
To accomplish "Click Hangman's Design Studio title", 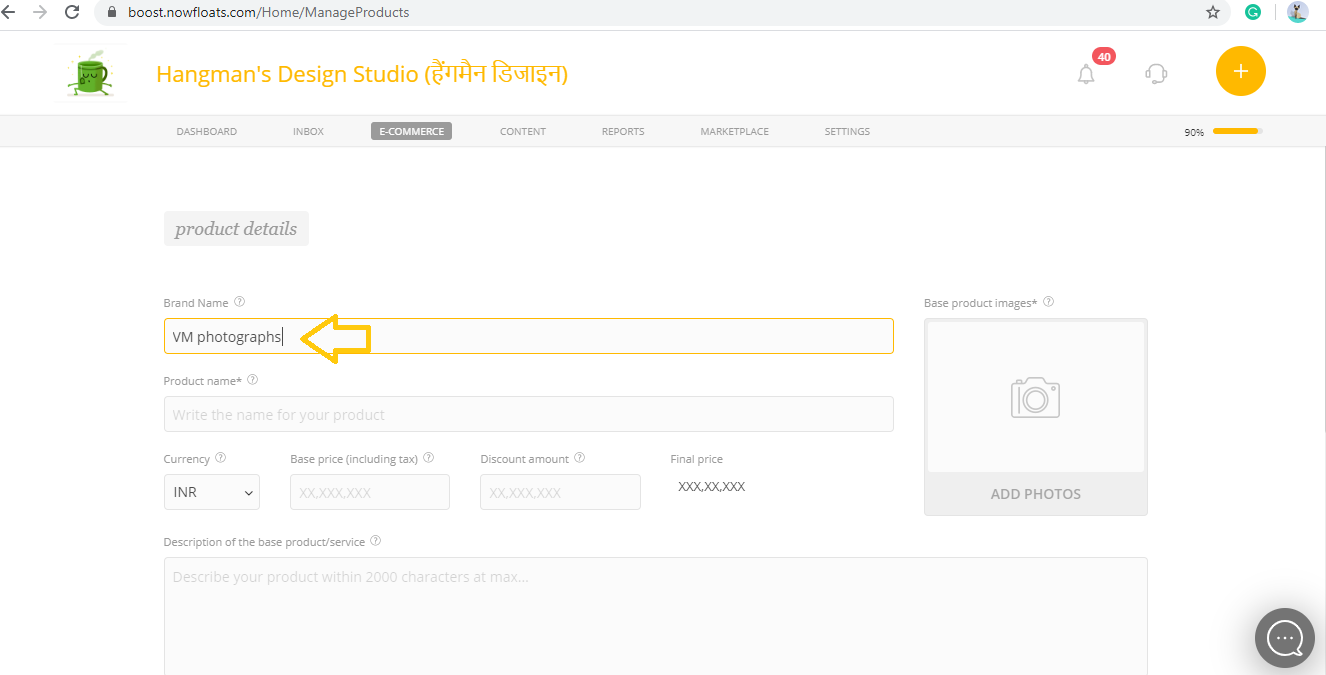I will click(362, 74).
